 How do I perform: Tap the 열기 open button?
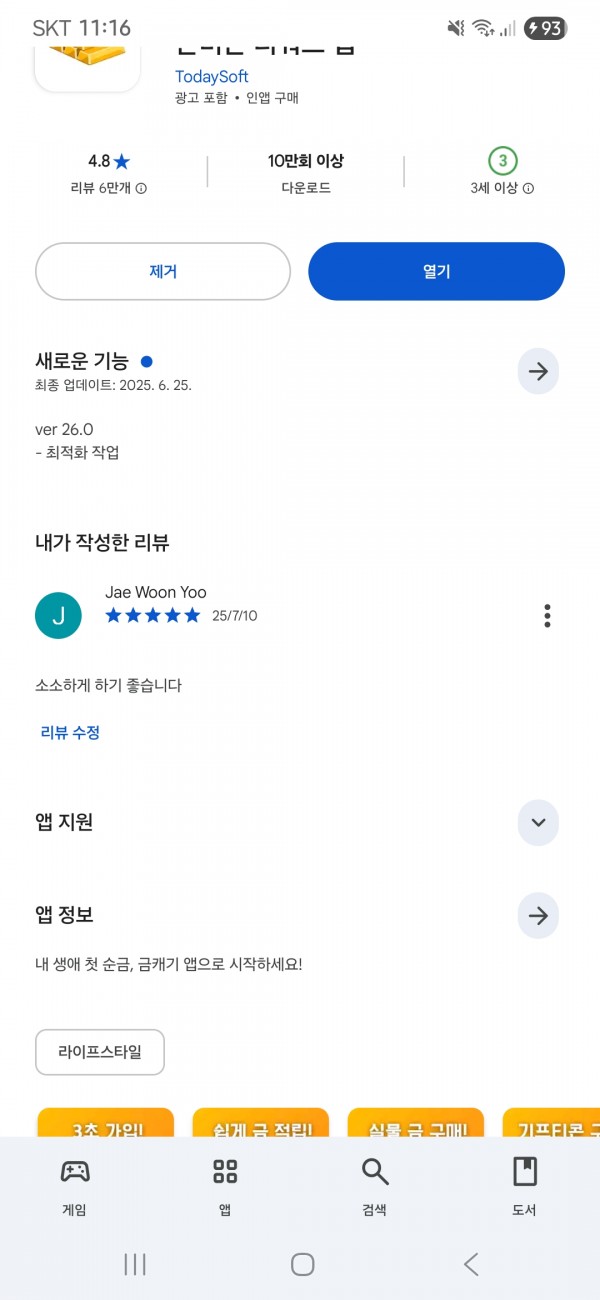pos(436,271)
